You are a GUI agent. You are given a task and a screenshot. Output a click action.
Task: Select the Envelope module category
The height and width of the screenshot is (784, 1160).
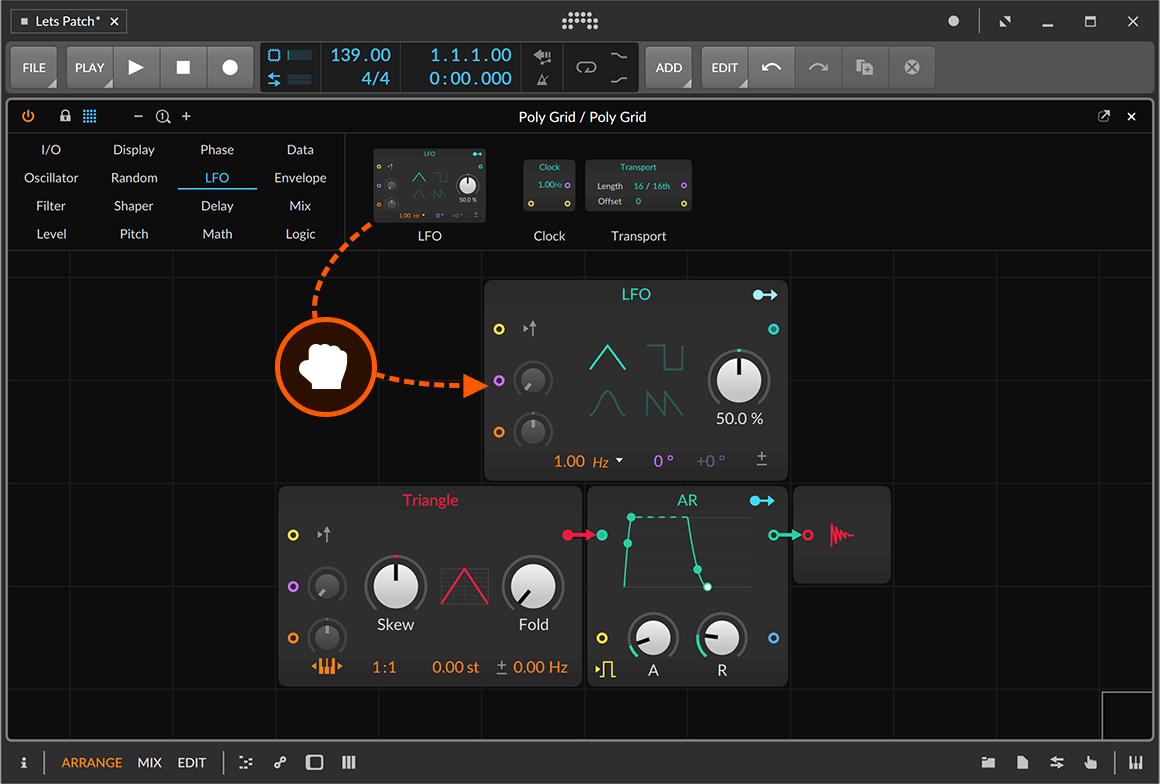tap(300, 178)
